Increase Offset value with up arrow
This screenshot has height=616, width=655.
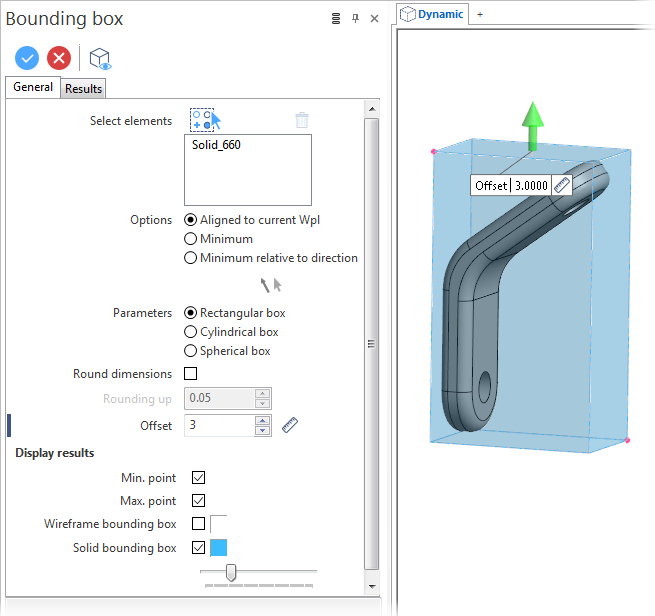[262, 421]
